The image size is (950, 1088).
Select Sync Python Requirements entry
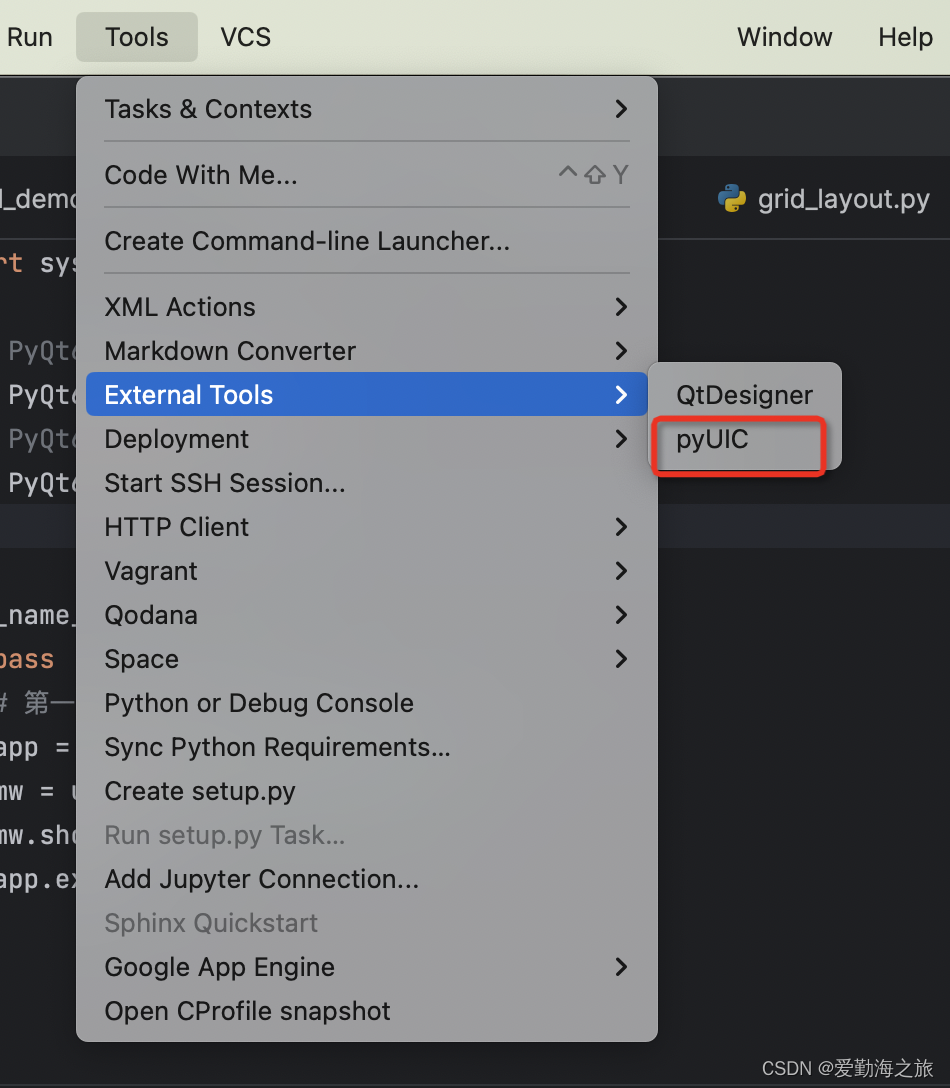277,747
